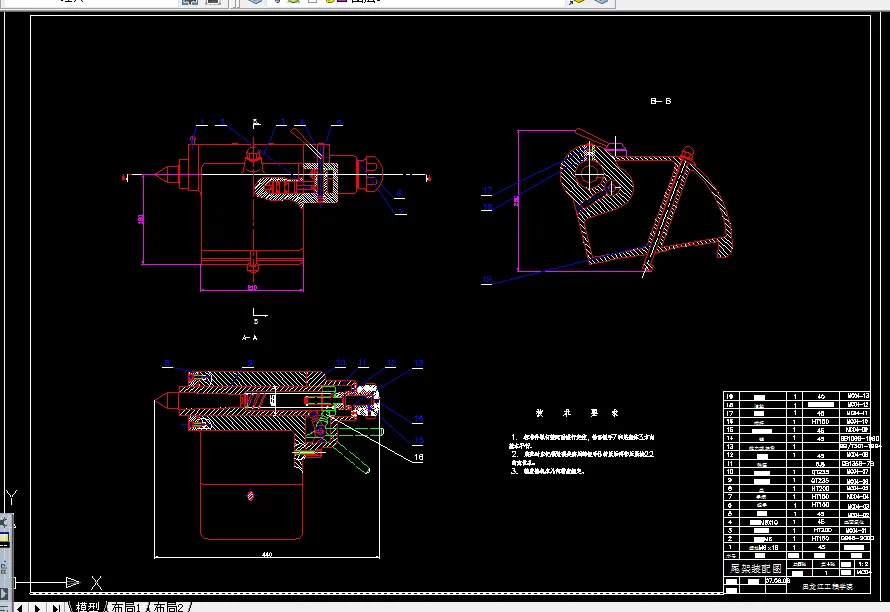Screen dimensions: 890x612
Task: Click balloon number 16 in A-A view
Action: [x=419, y=457]
